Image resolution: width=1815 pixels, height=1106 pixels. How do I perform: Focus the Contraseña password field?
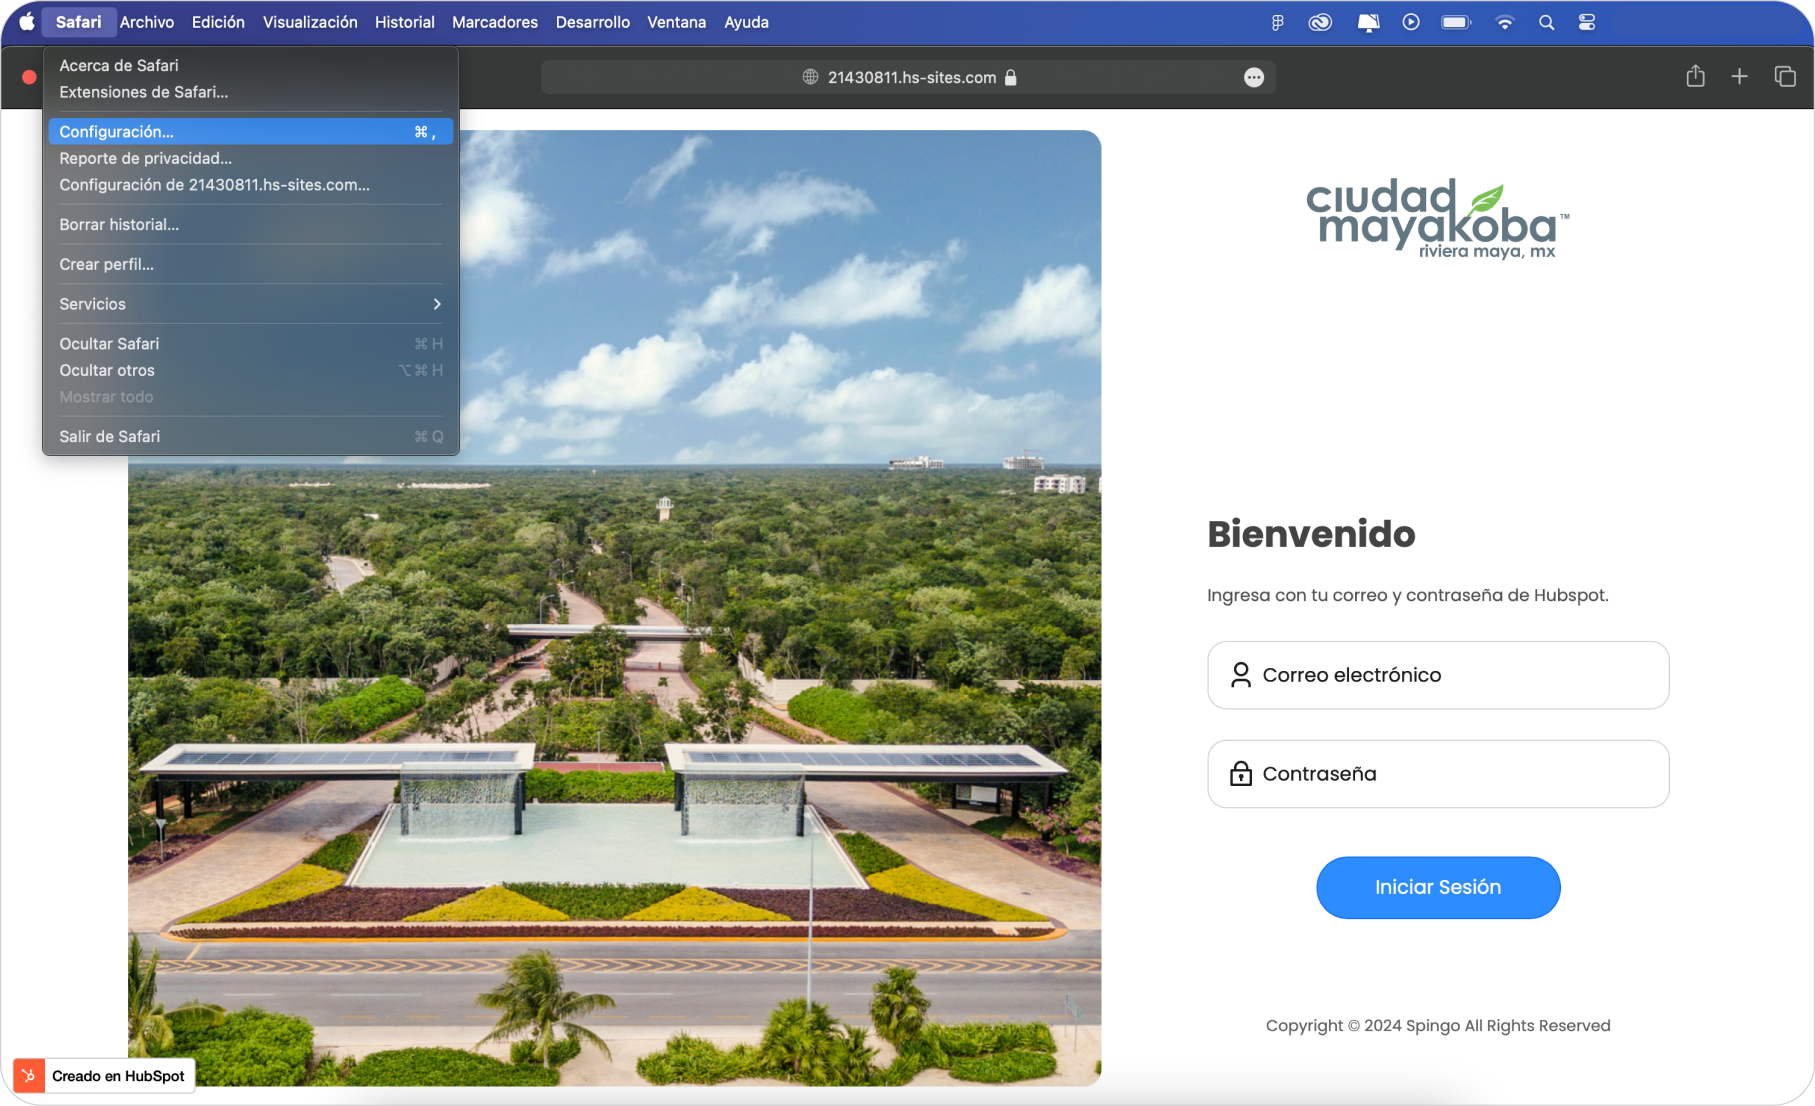pos(1437,774)
